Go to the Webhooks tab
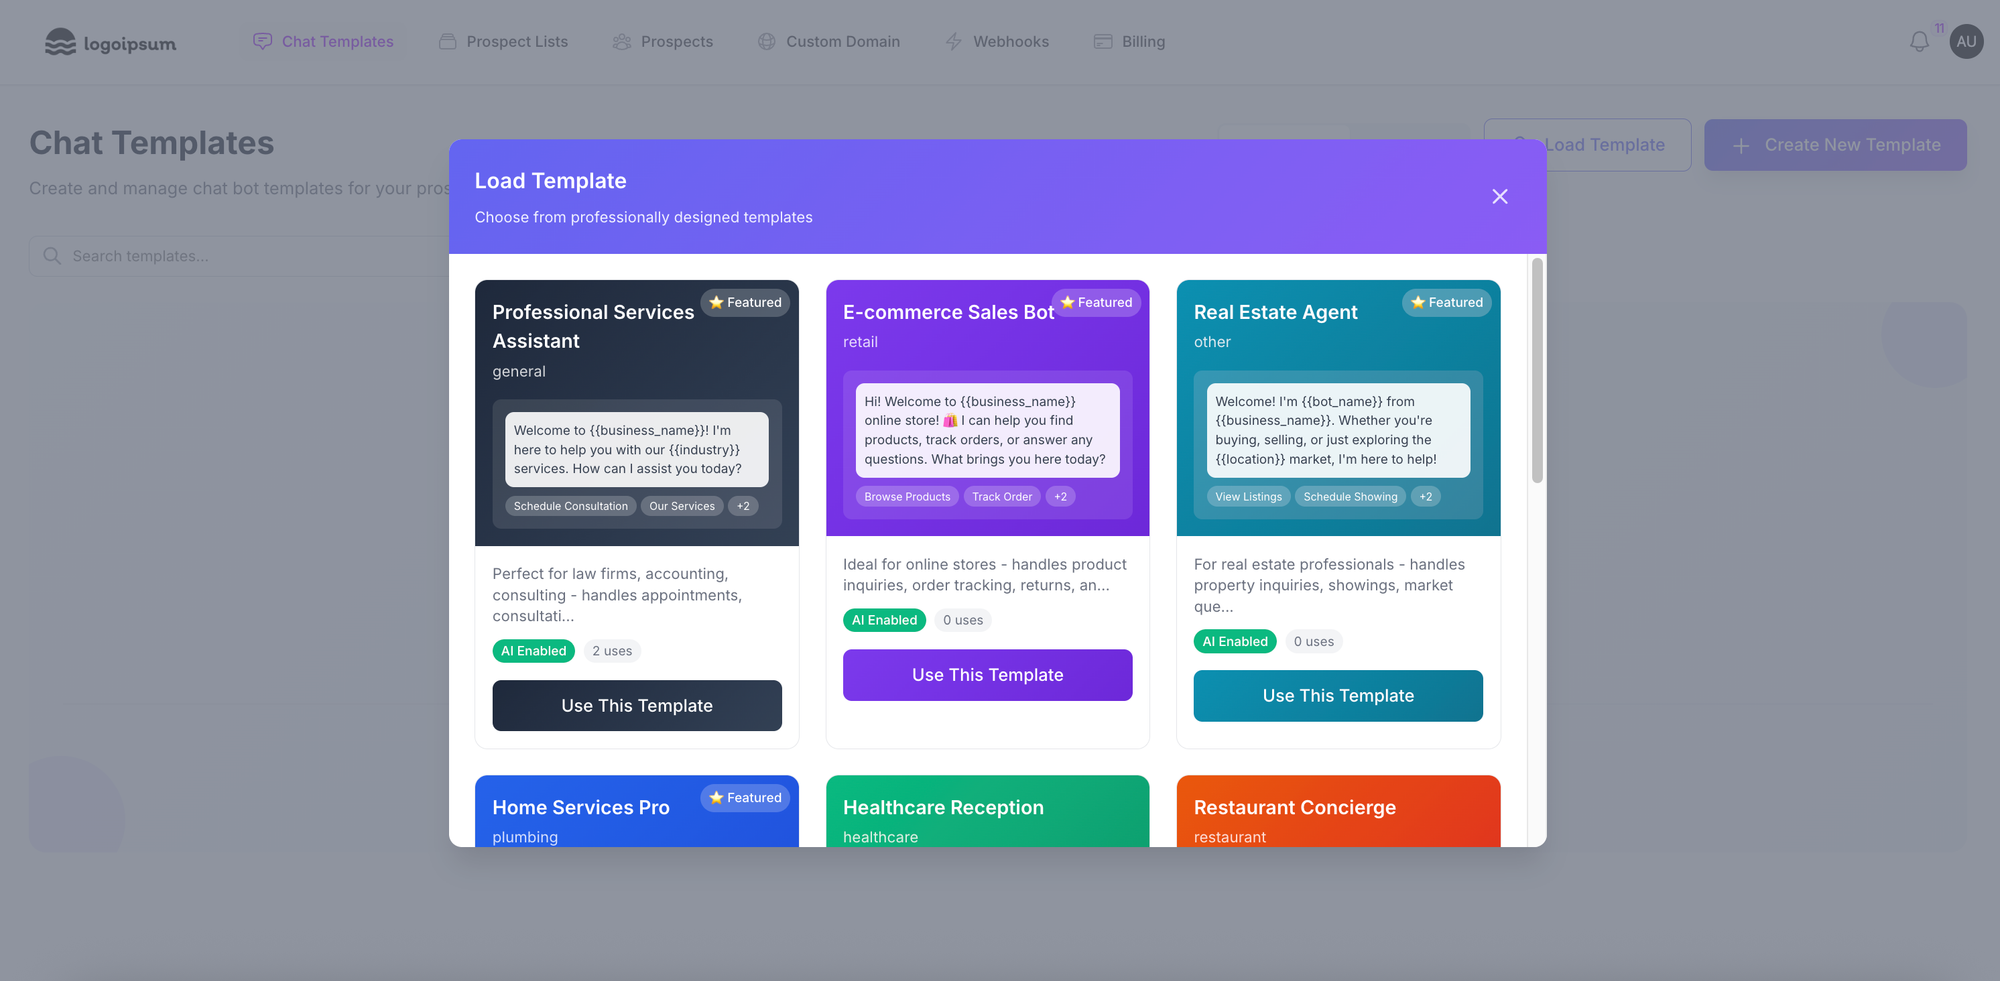Screen dimensions: 2000x981 coord(997,42)
